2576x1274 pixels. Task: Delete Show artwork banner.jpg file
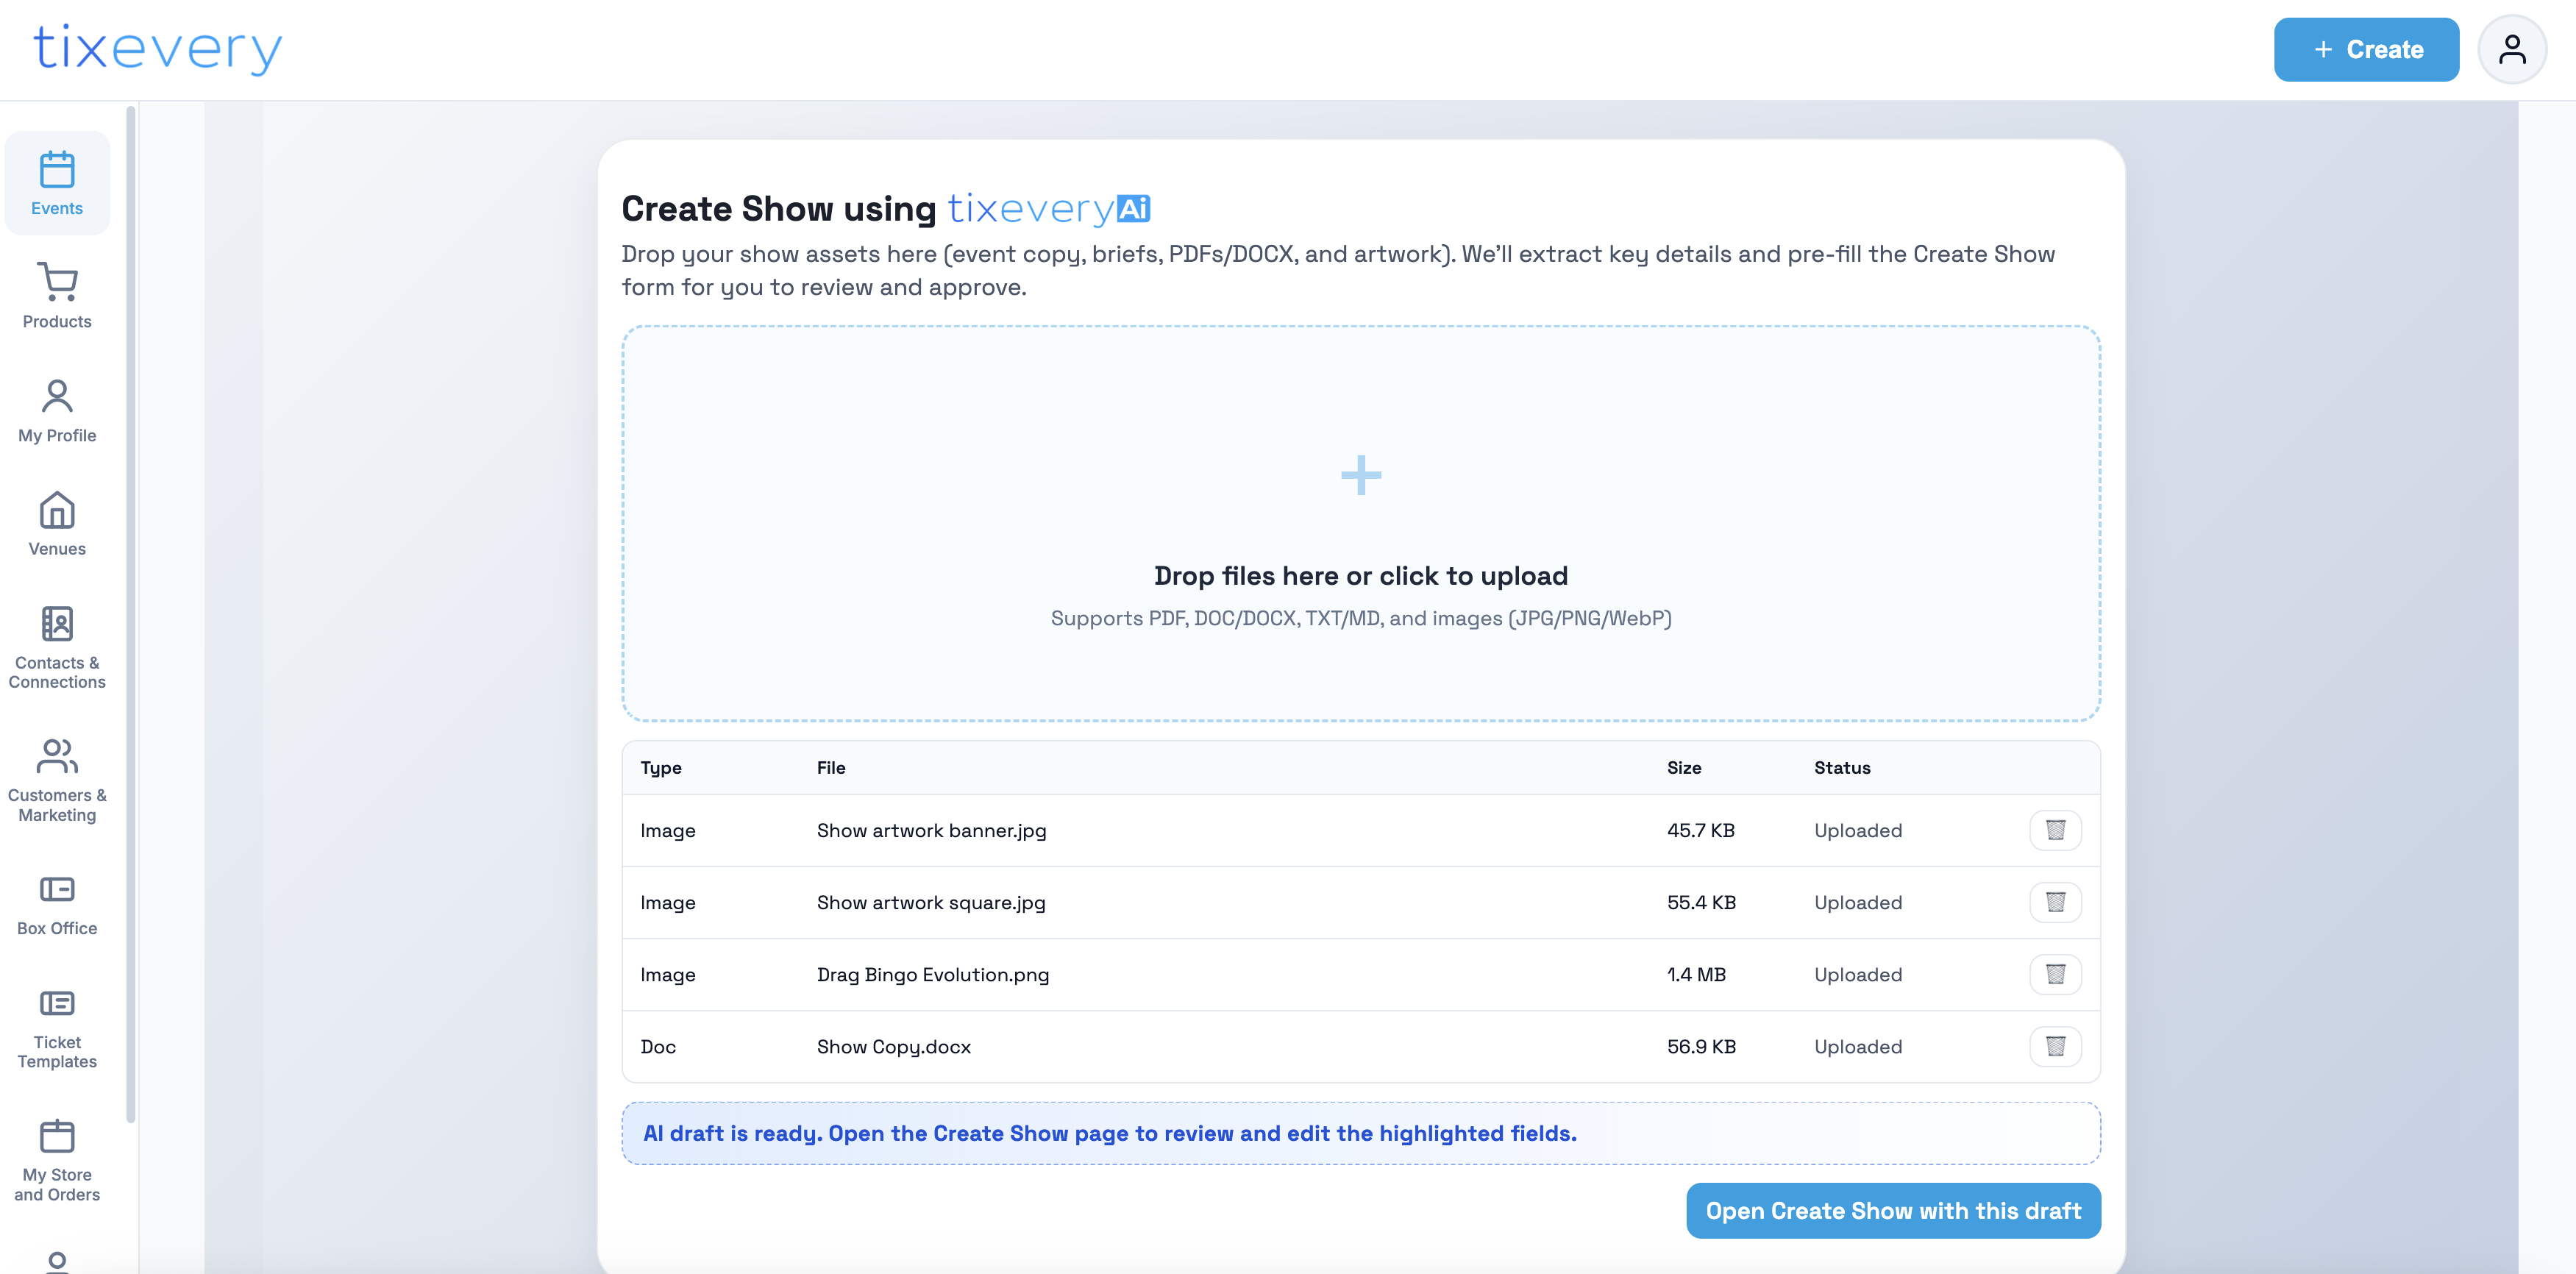click(2055, 830)
